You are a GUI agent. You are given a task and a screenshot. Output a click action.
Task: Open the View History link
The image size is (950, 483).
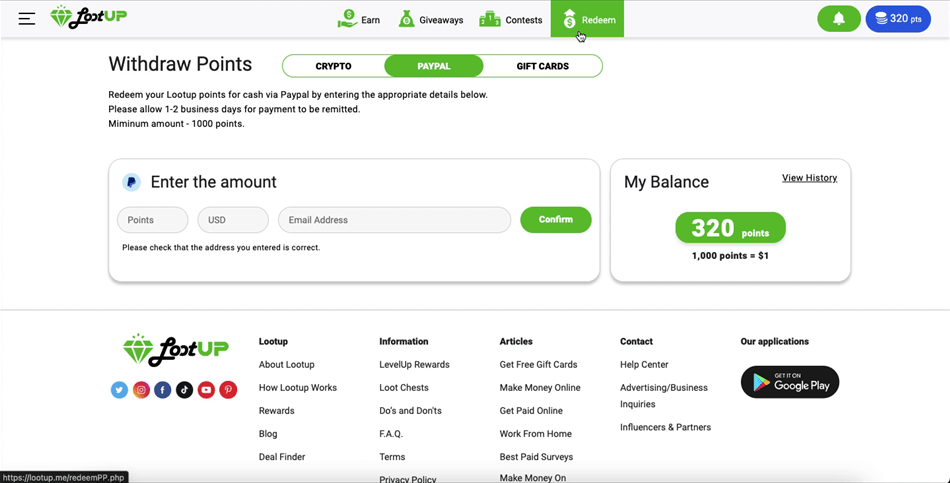point(809,178)
